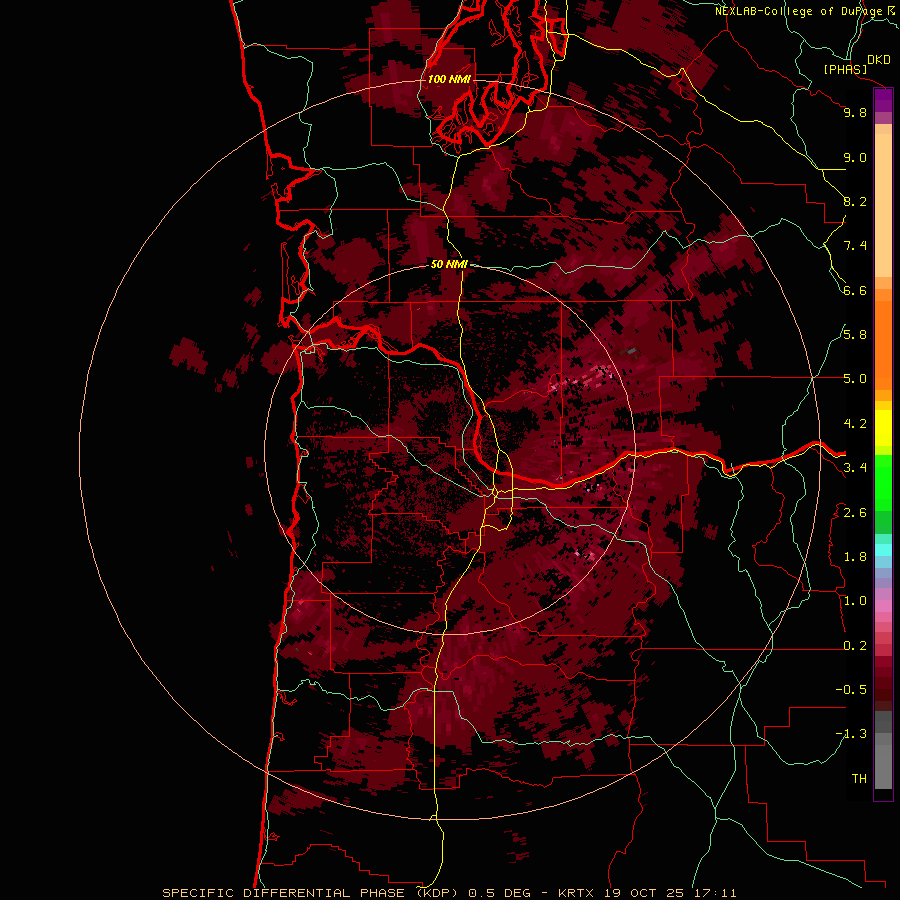Click the 5.0 scale value
The height and width of the screenshot is (900, 900).
pyautogui.click(x=855, y=379)
